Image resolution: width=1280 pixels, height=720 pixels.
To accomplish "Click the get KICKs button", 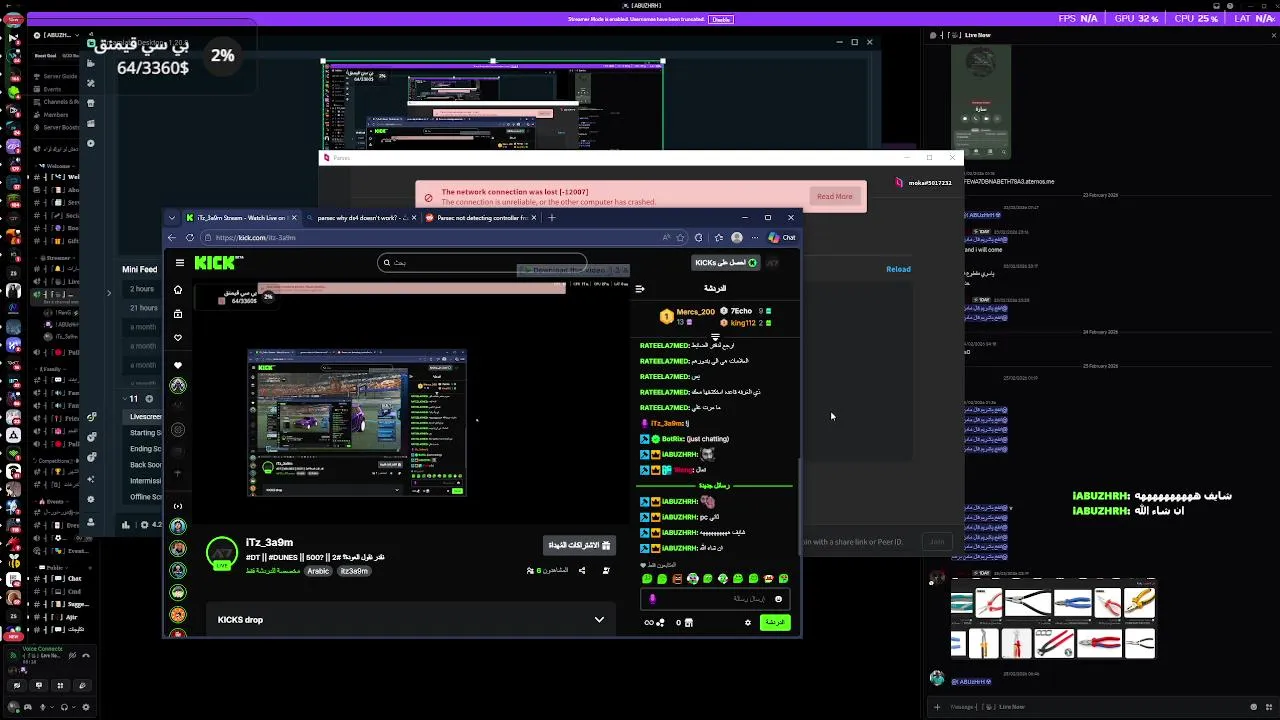I will click(x=727, y=263).
